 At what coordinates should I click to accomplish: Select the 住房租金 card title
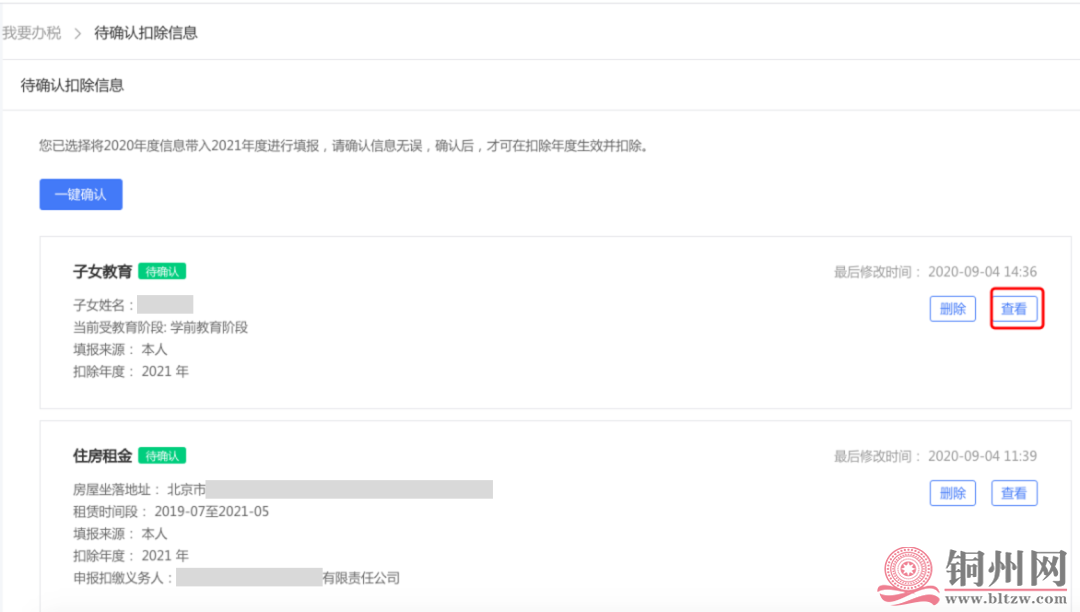tap(103, 456)
